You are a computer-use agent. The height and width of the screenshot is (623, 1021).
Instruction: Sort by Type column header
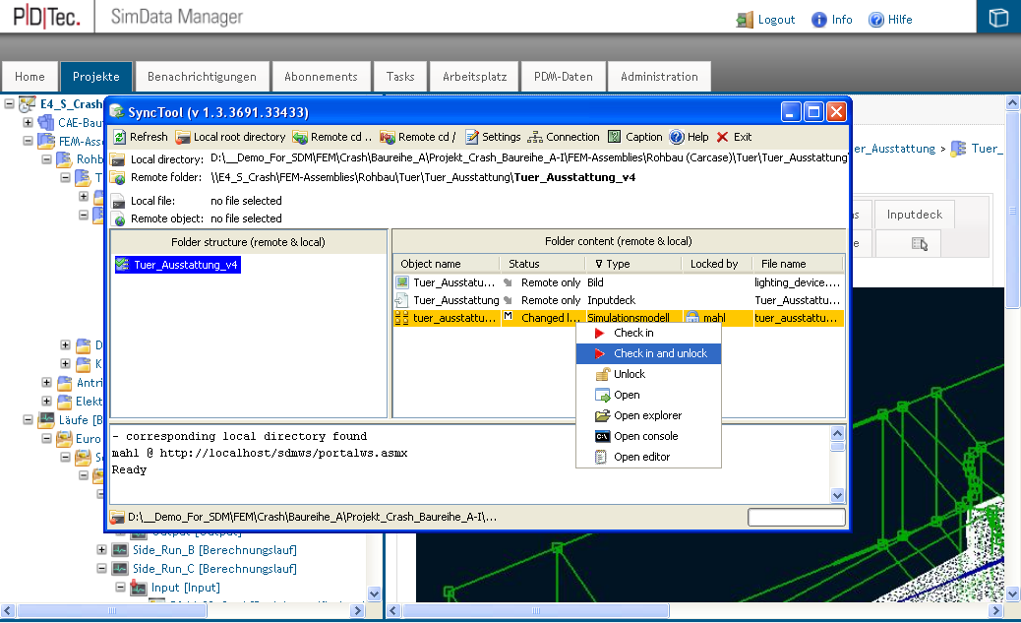click(x=634, y=264)
